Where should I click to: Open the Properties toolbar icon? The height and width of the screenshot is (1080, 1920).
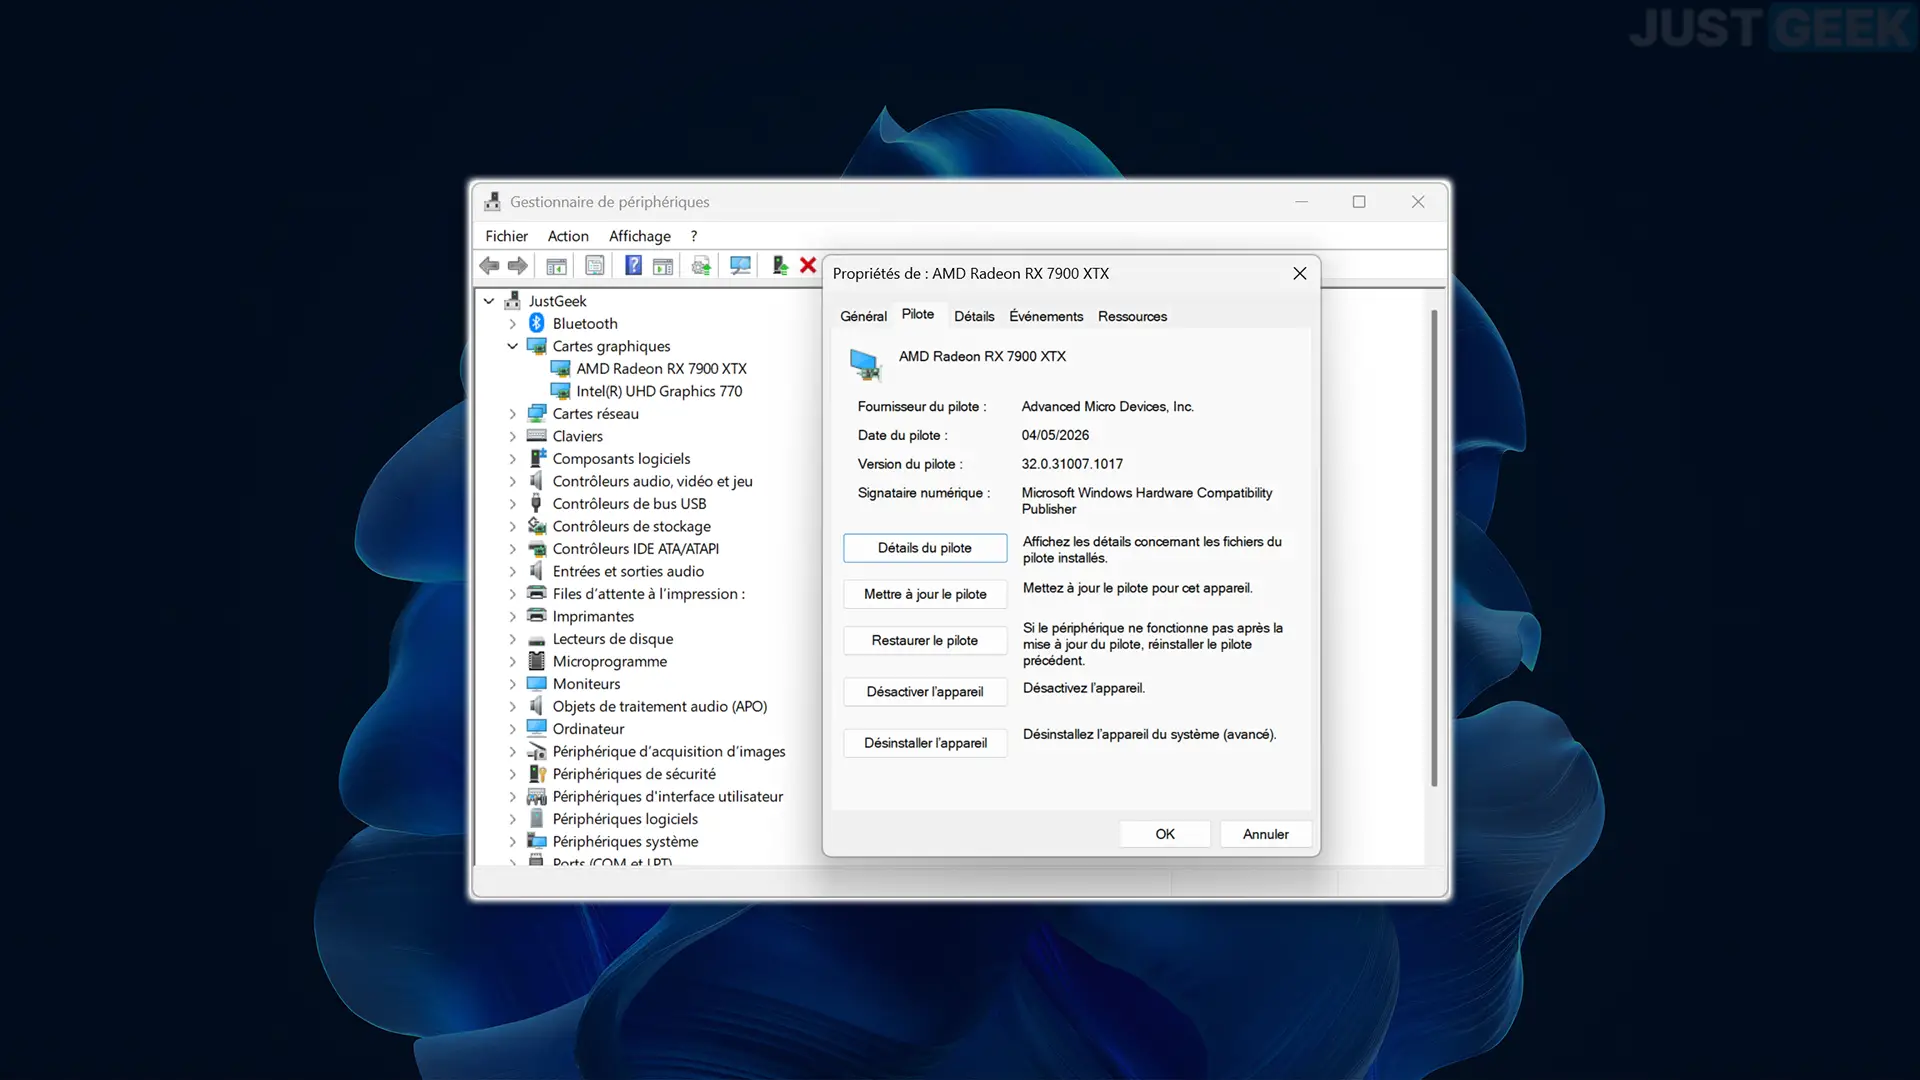[595, 266]
